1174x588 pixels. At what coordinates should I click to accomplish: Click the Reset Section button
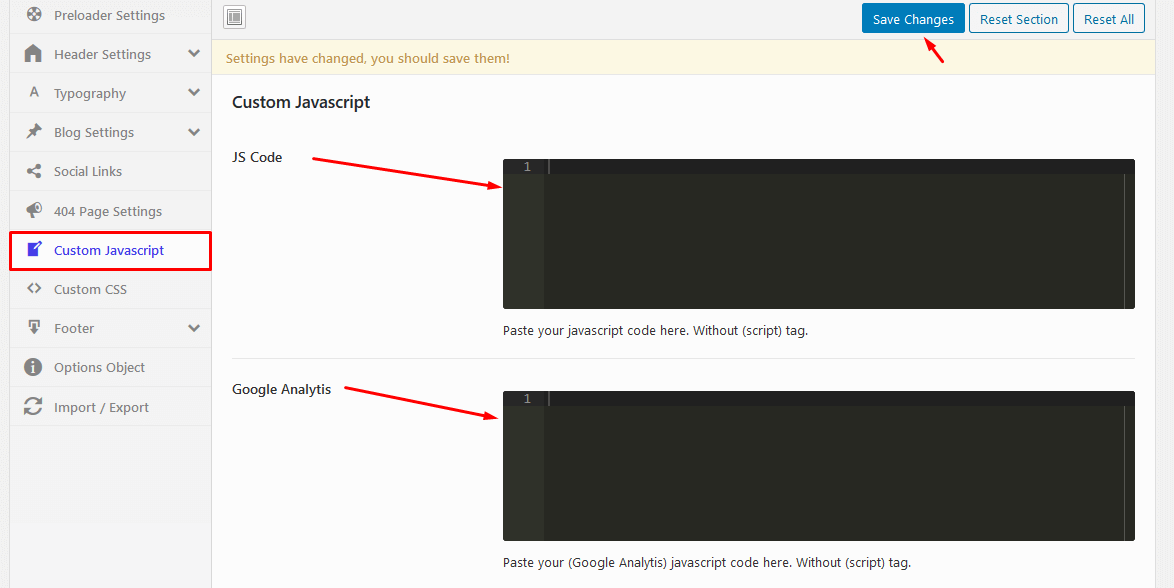click(1018, 19)
